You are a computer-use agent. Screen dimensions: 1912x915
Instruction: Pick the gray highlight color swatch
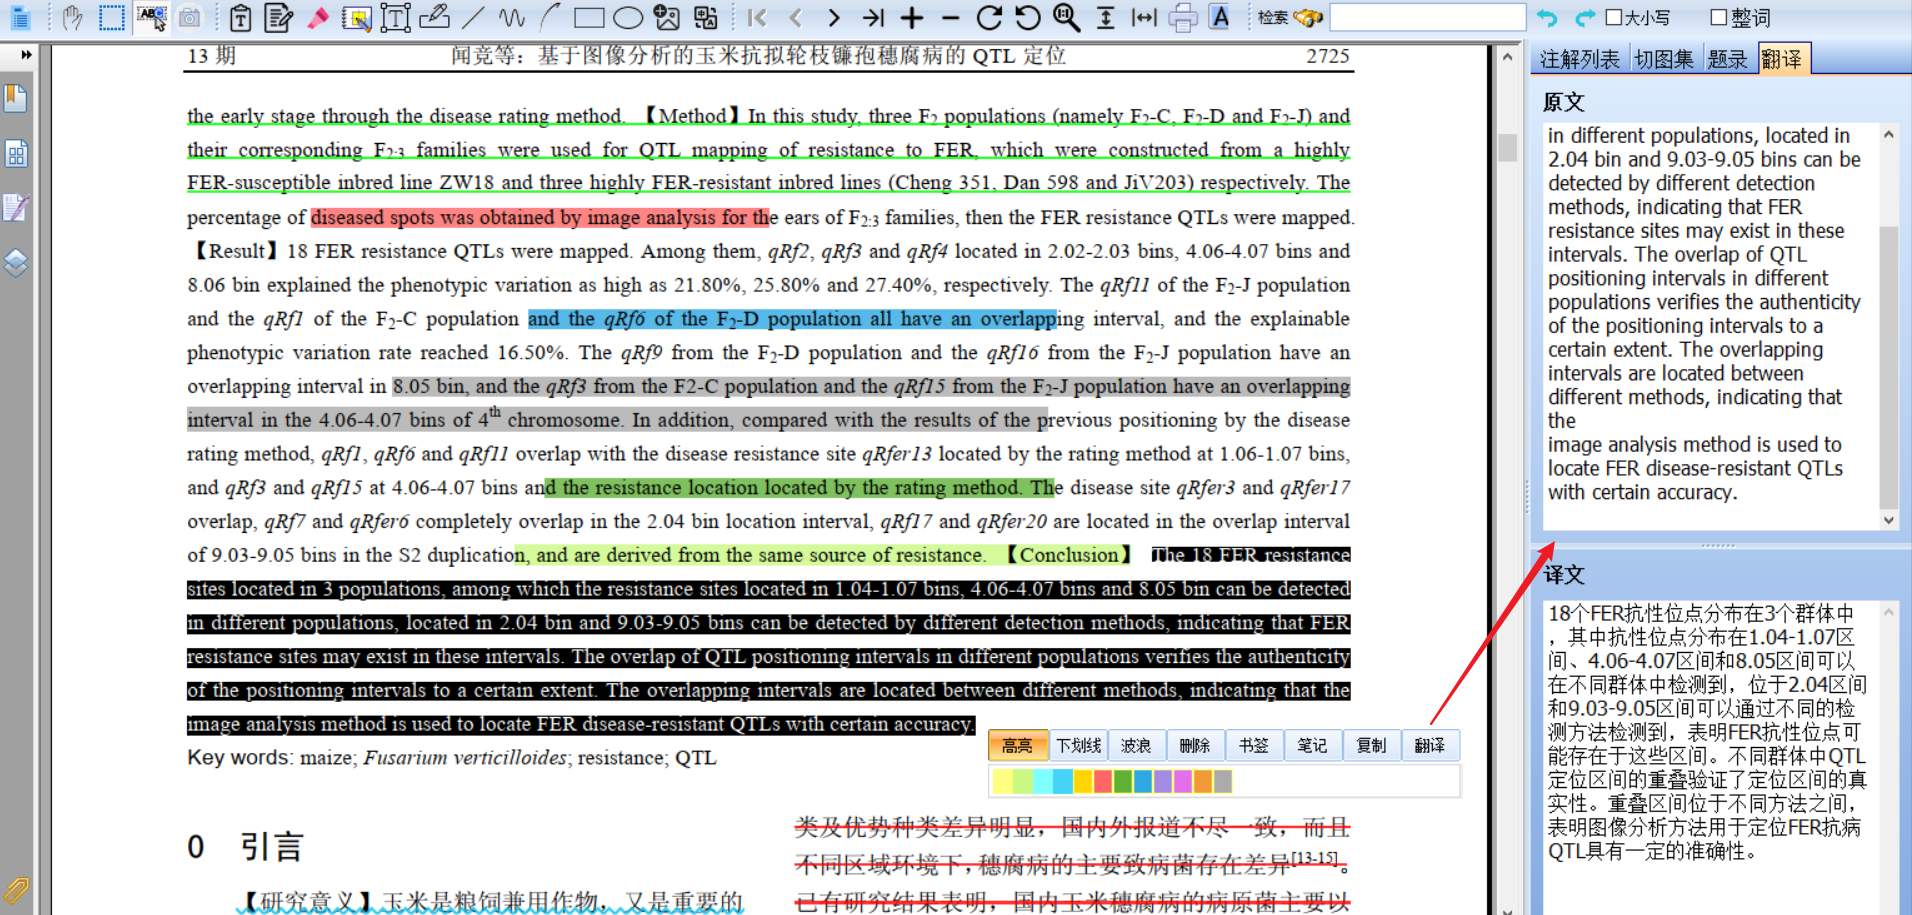[x=1223, y=781]
